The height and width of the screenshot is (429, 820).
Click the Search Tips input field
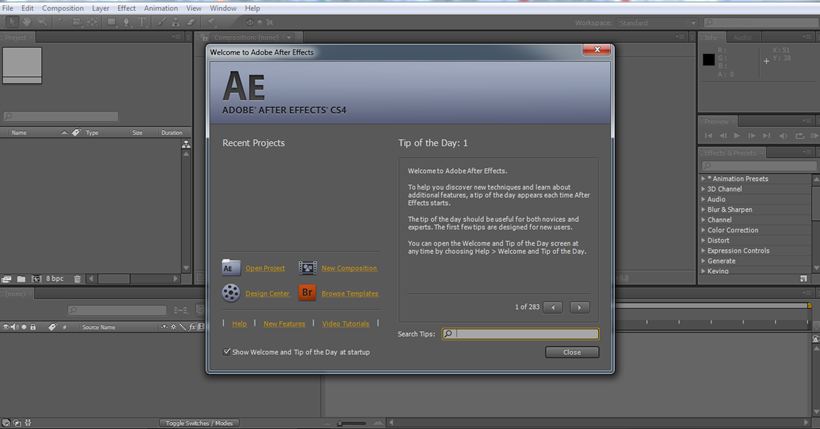[x=520, y=334]
